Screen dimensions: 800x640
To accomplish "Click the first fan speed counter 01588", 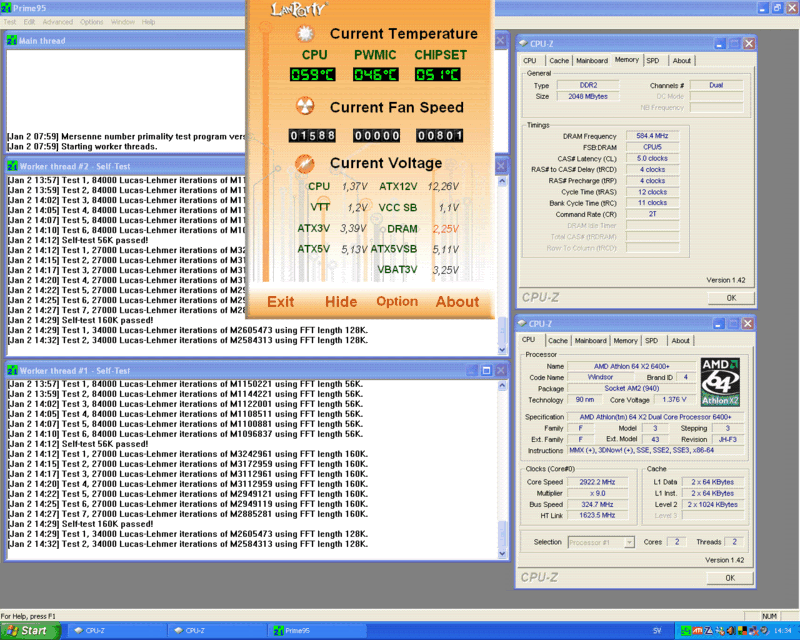I will click(312, 135).
